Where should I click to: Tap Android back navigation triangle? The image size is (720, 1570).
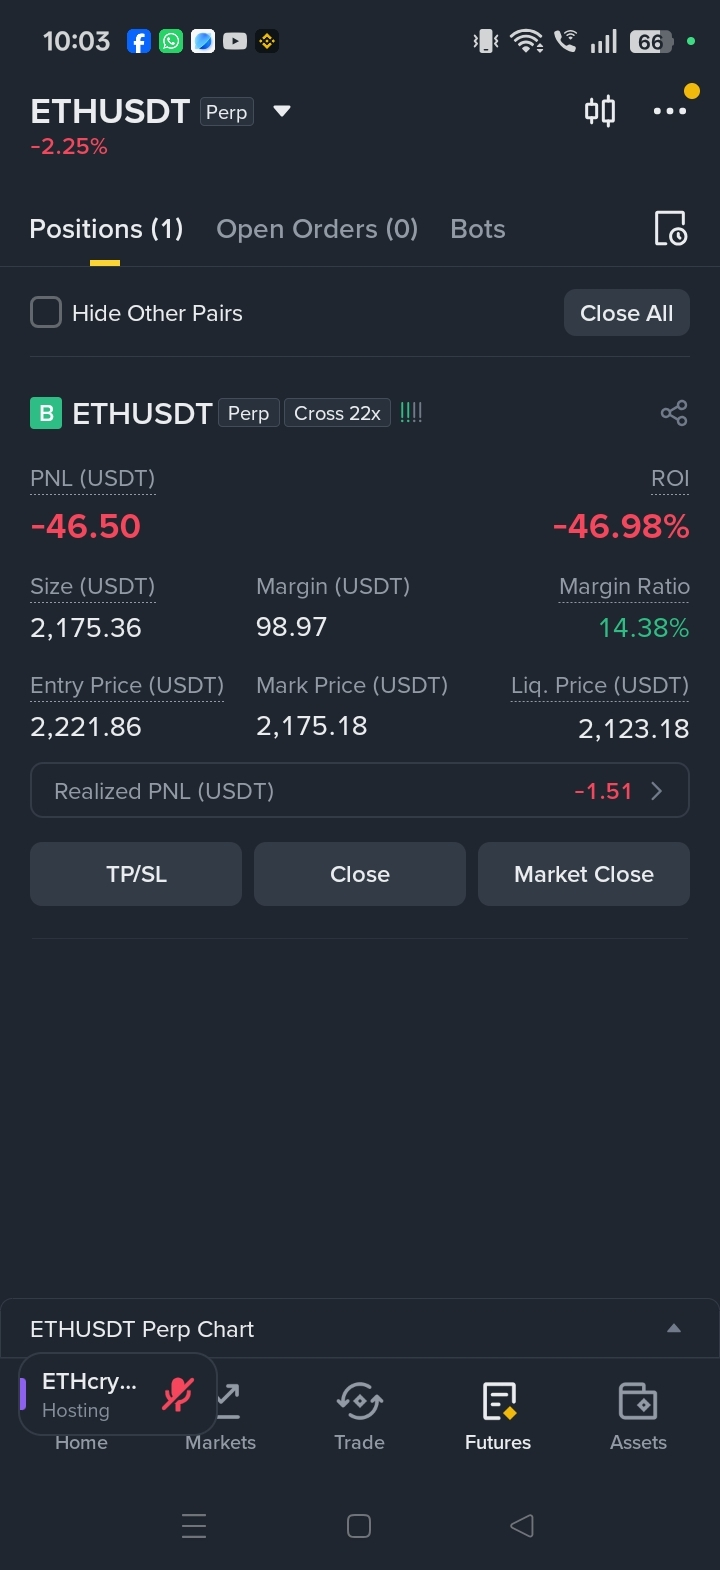point(521,1525)
